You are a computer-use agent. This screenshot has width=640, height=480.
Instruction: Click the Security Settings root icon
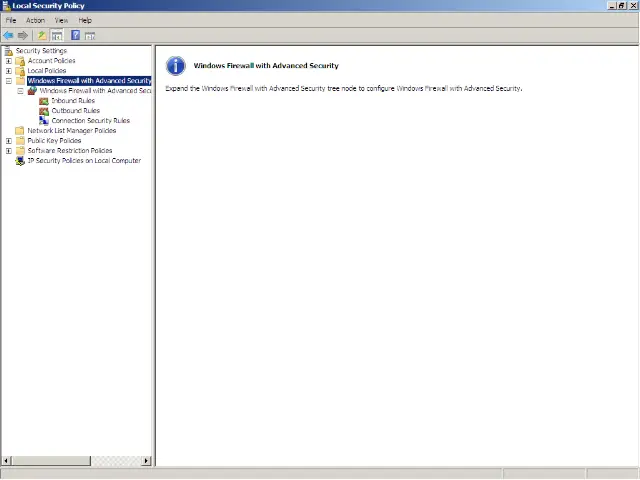click(x=8, y=51)
